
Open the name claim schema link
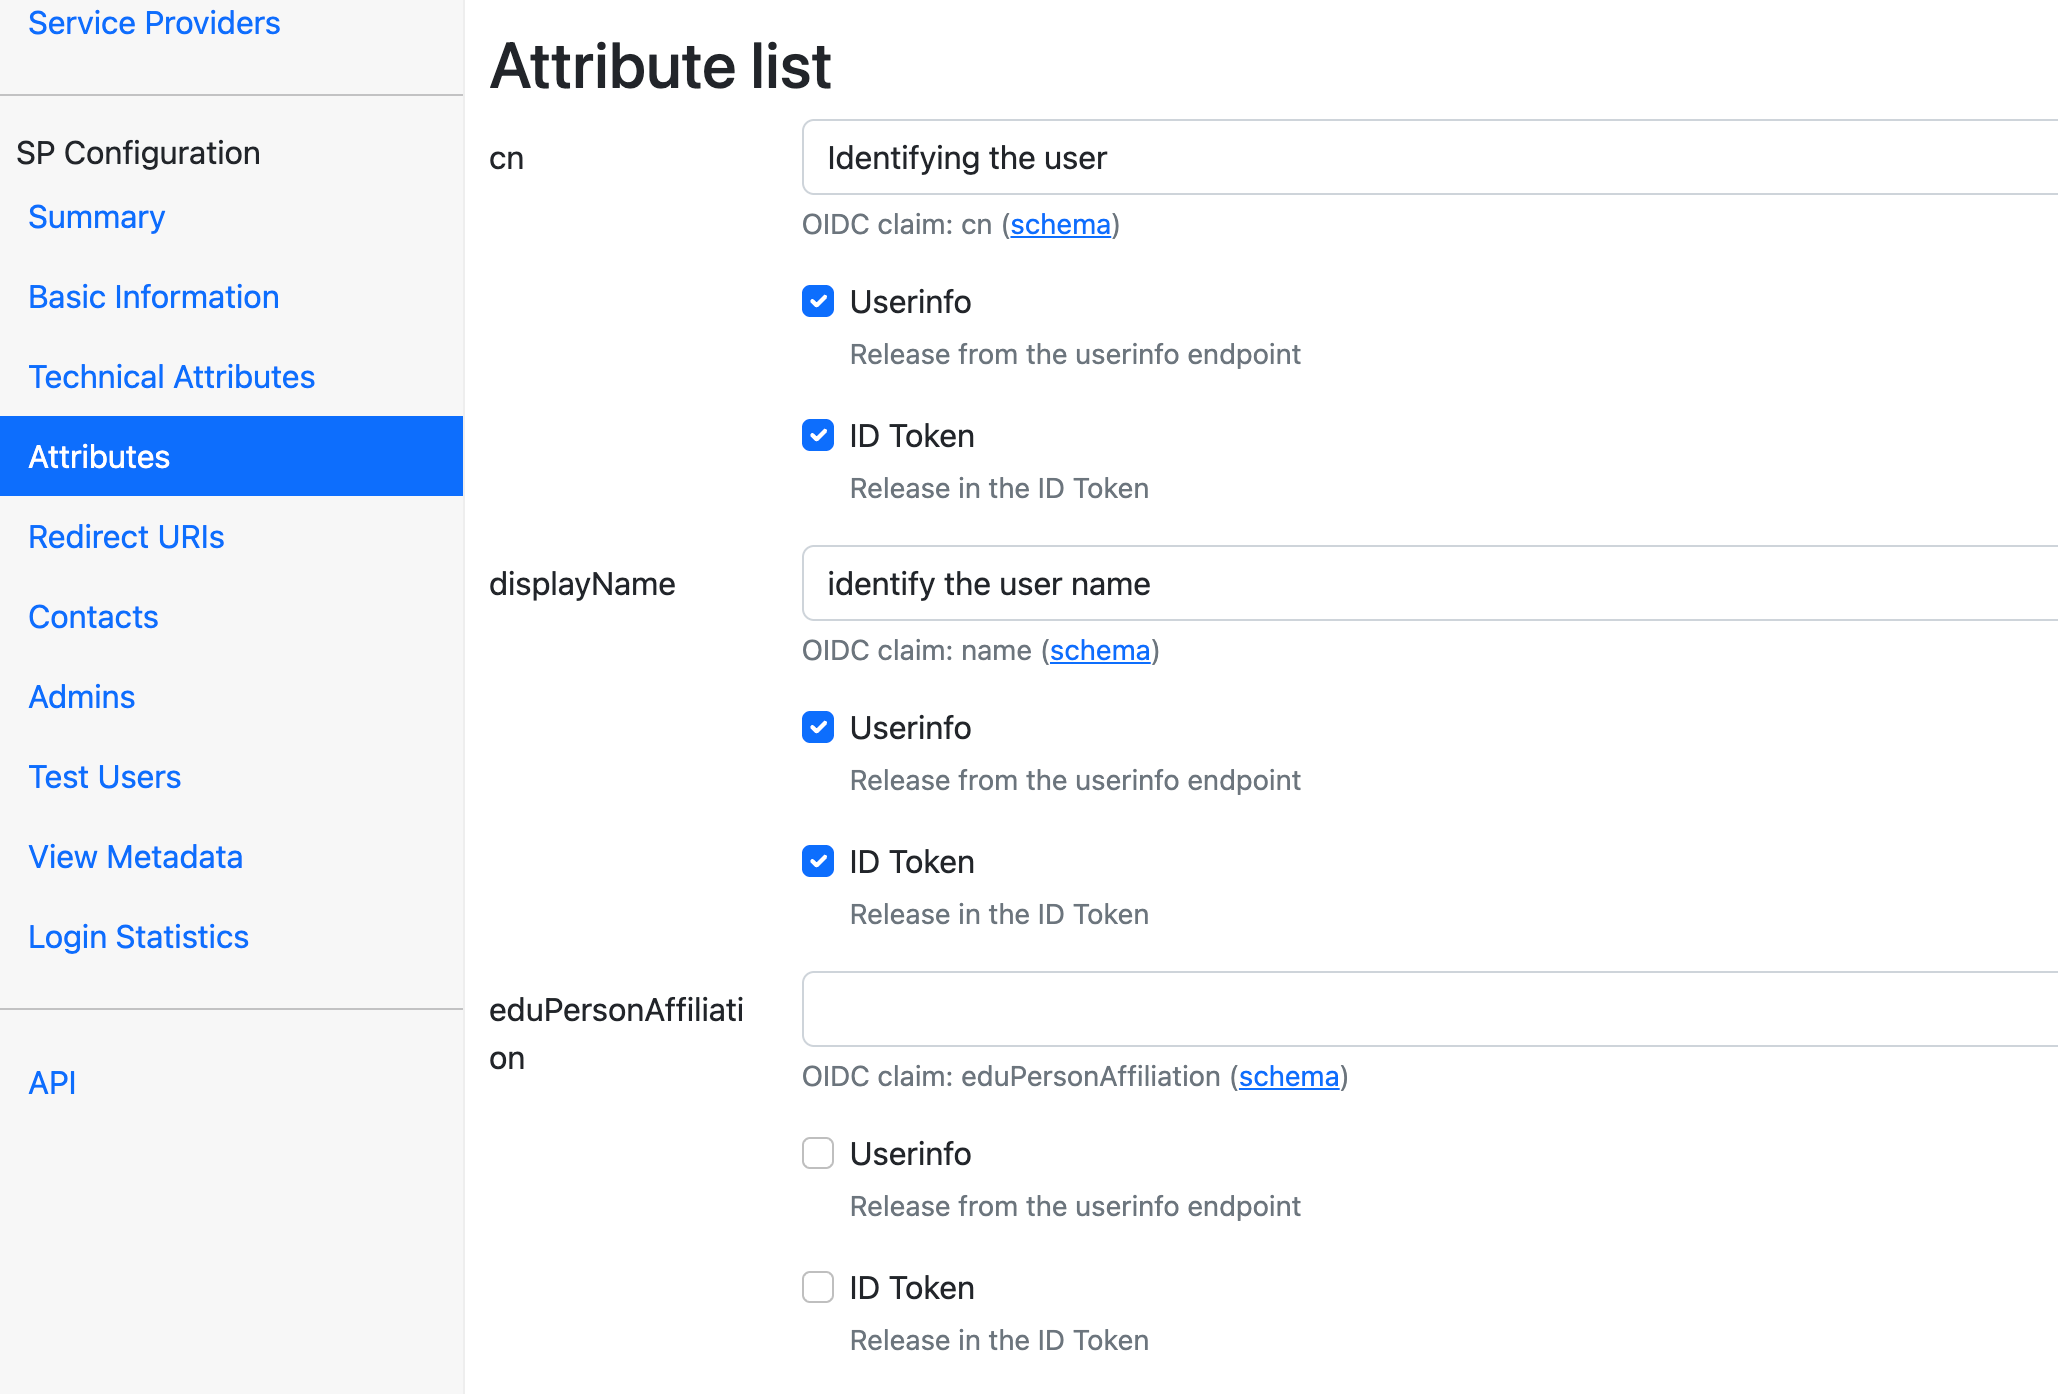click(x=1099, y=651)
